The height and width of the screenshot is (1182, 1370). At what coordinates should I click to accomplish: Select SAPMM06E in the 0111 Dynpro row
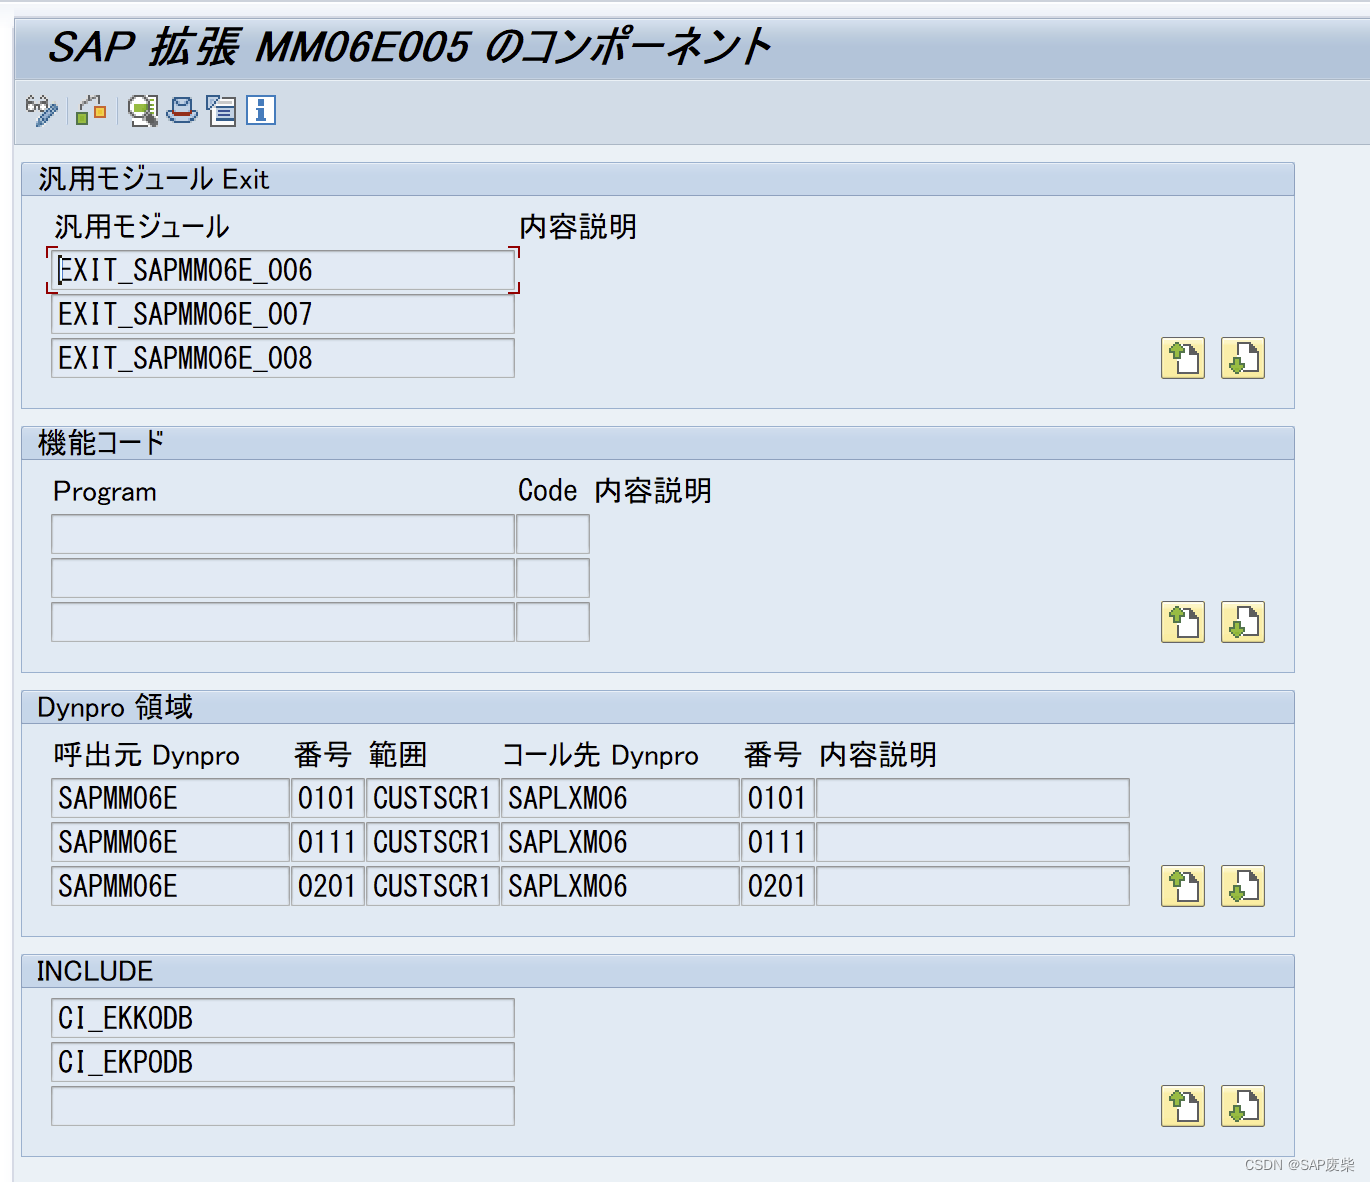[x=170, y=842]
